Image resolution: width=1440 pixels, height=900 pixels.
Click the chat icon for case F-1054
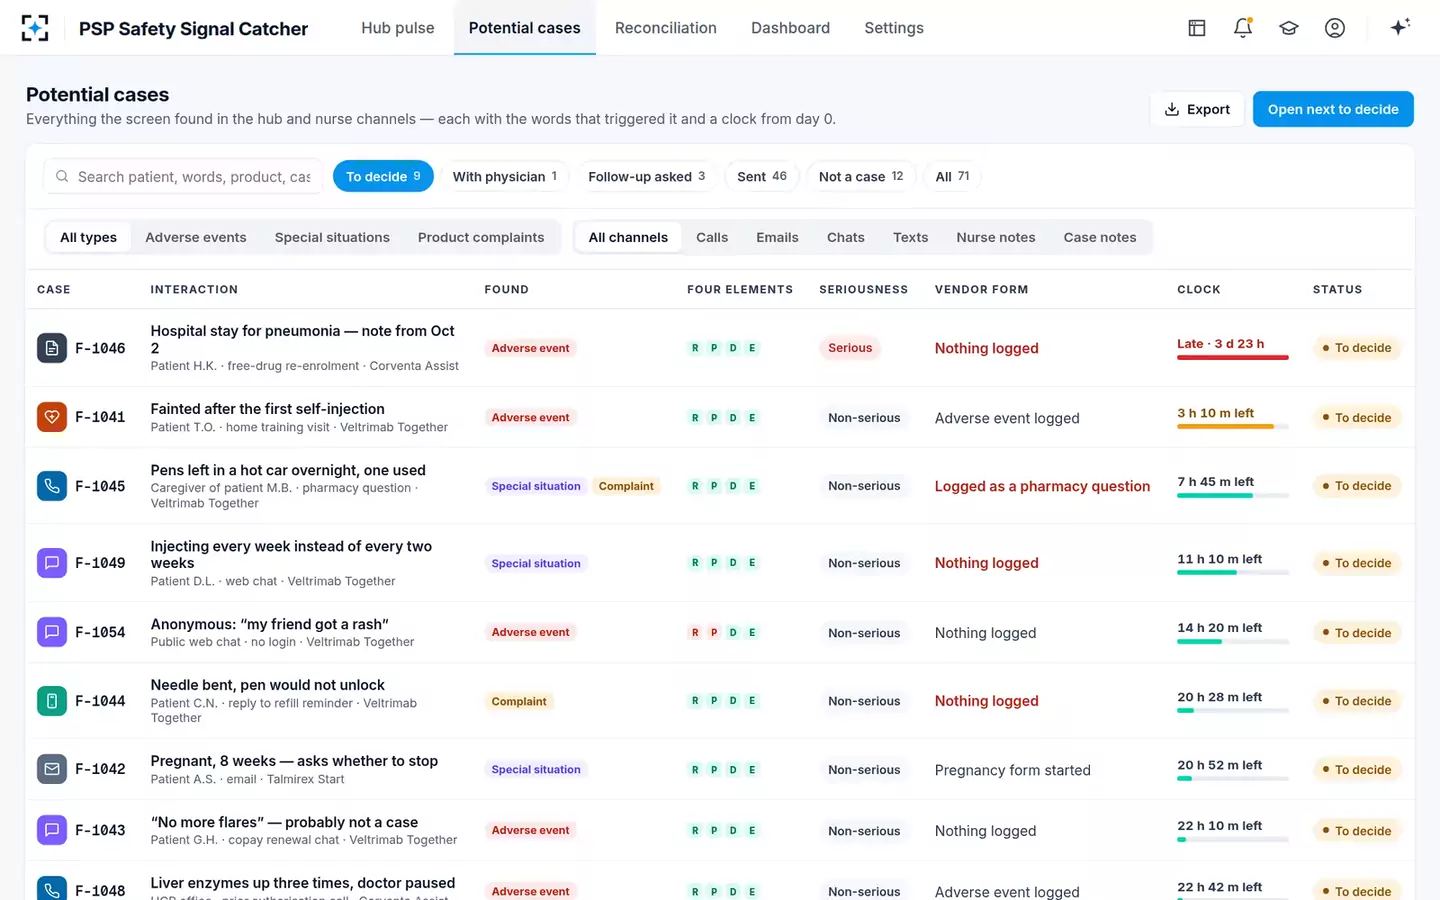coord(52,632)
